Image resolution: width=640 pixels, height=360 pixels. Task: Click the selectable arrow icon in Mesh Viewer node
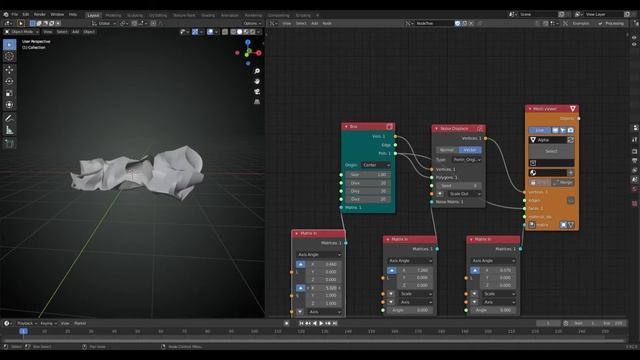coord(563,130)
